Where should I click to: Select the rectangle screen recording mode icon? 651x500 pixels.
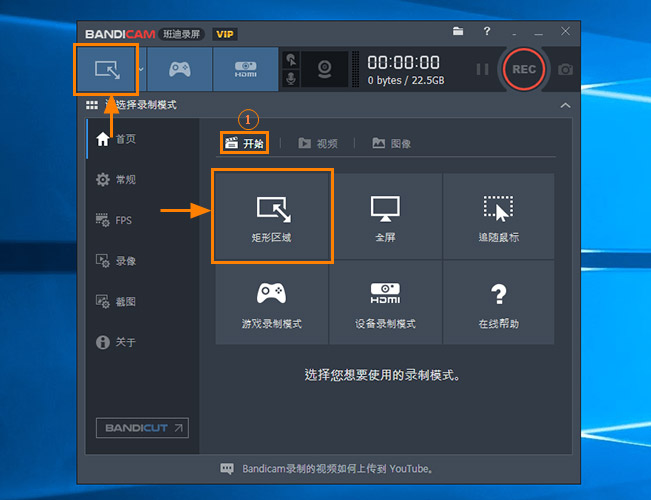coord(107,70)
